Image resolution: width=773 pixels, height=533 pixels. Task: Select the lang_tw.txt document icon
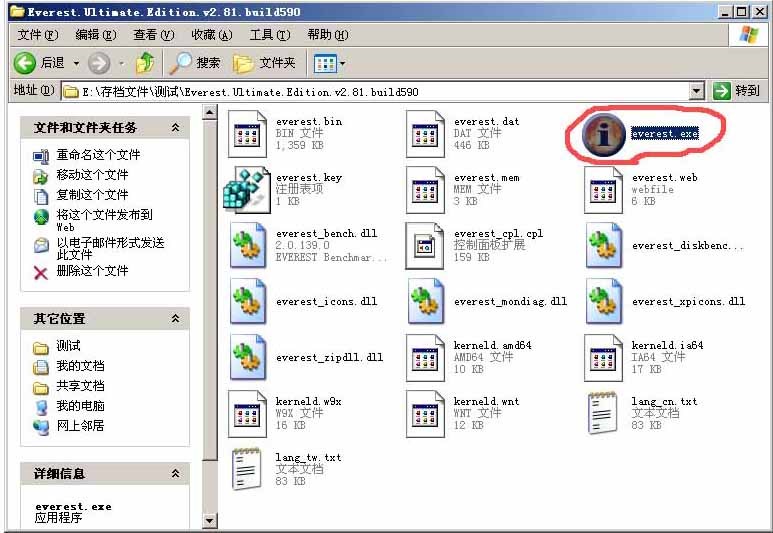pos(246,469)
